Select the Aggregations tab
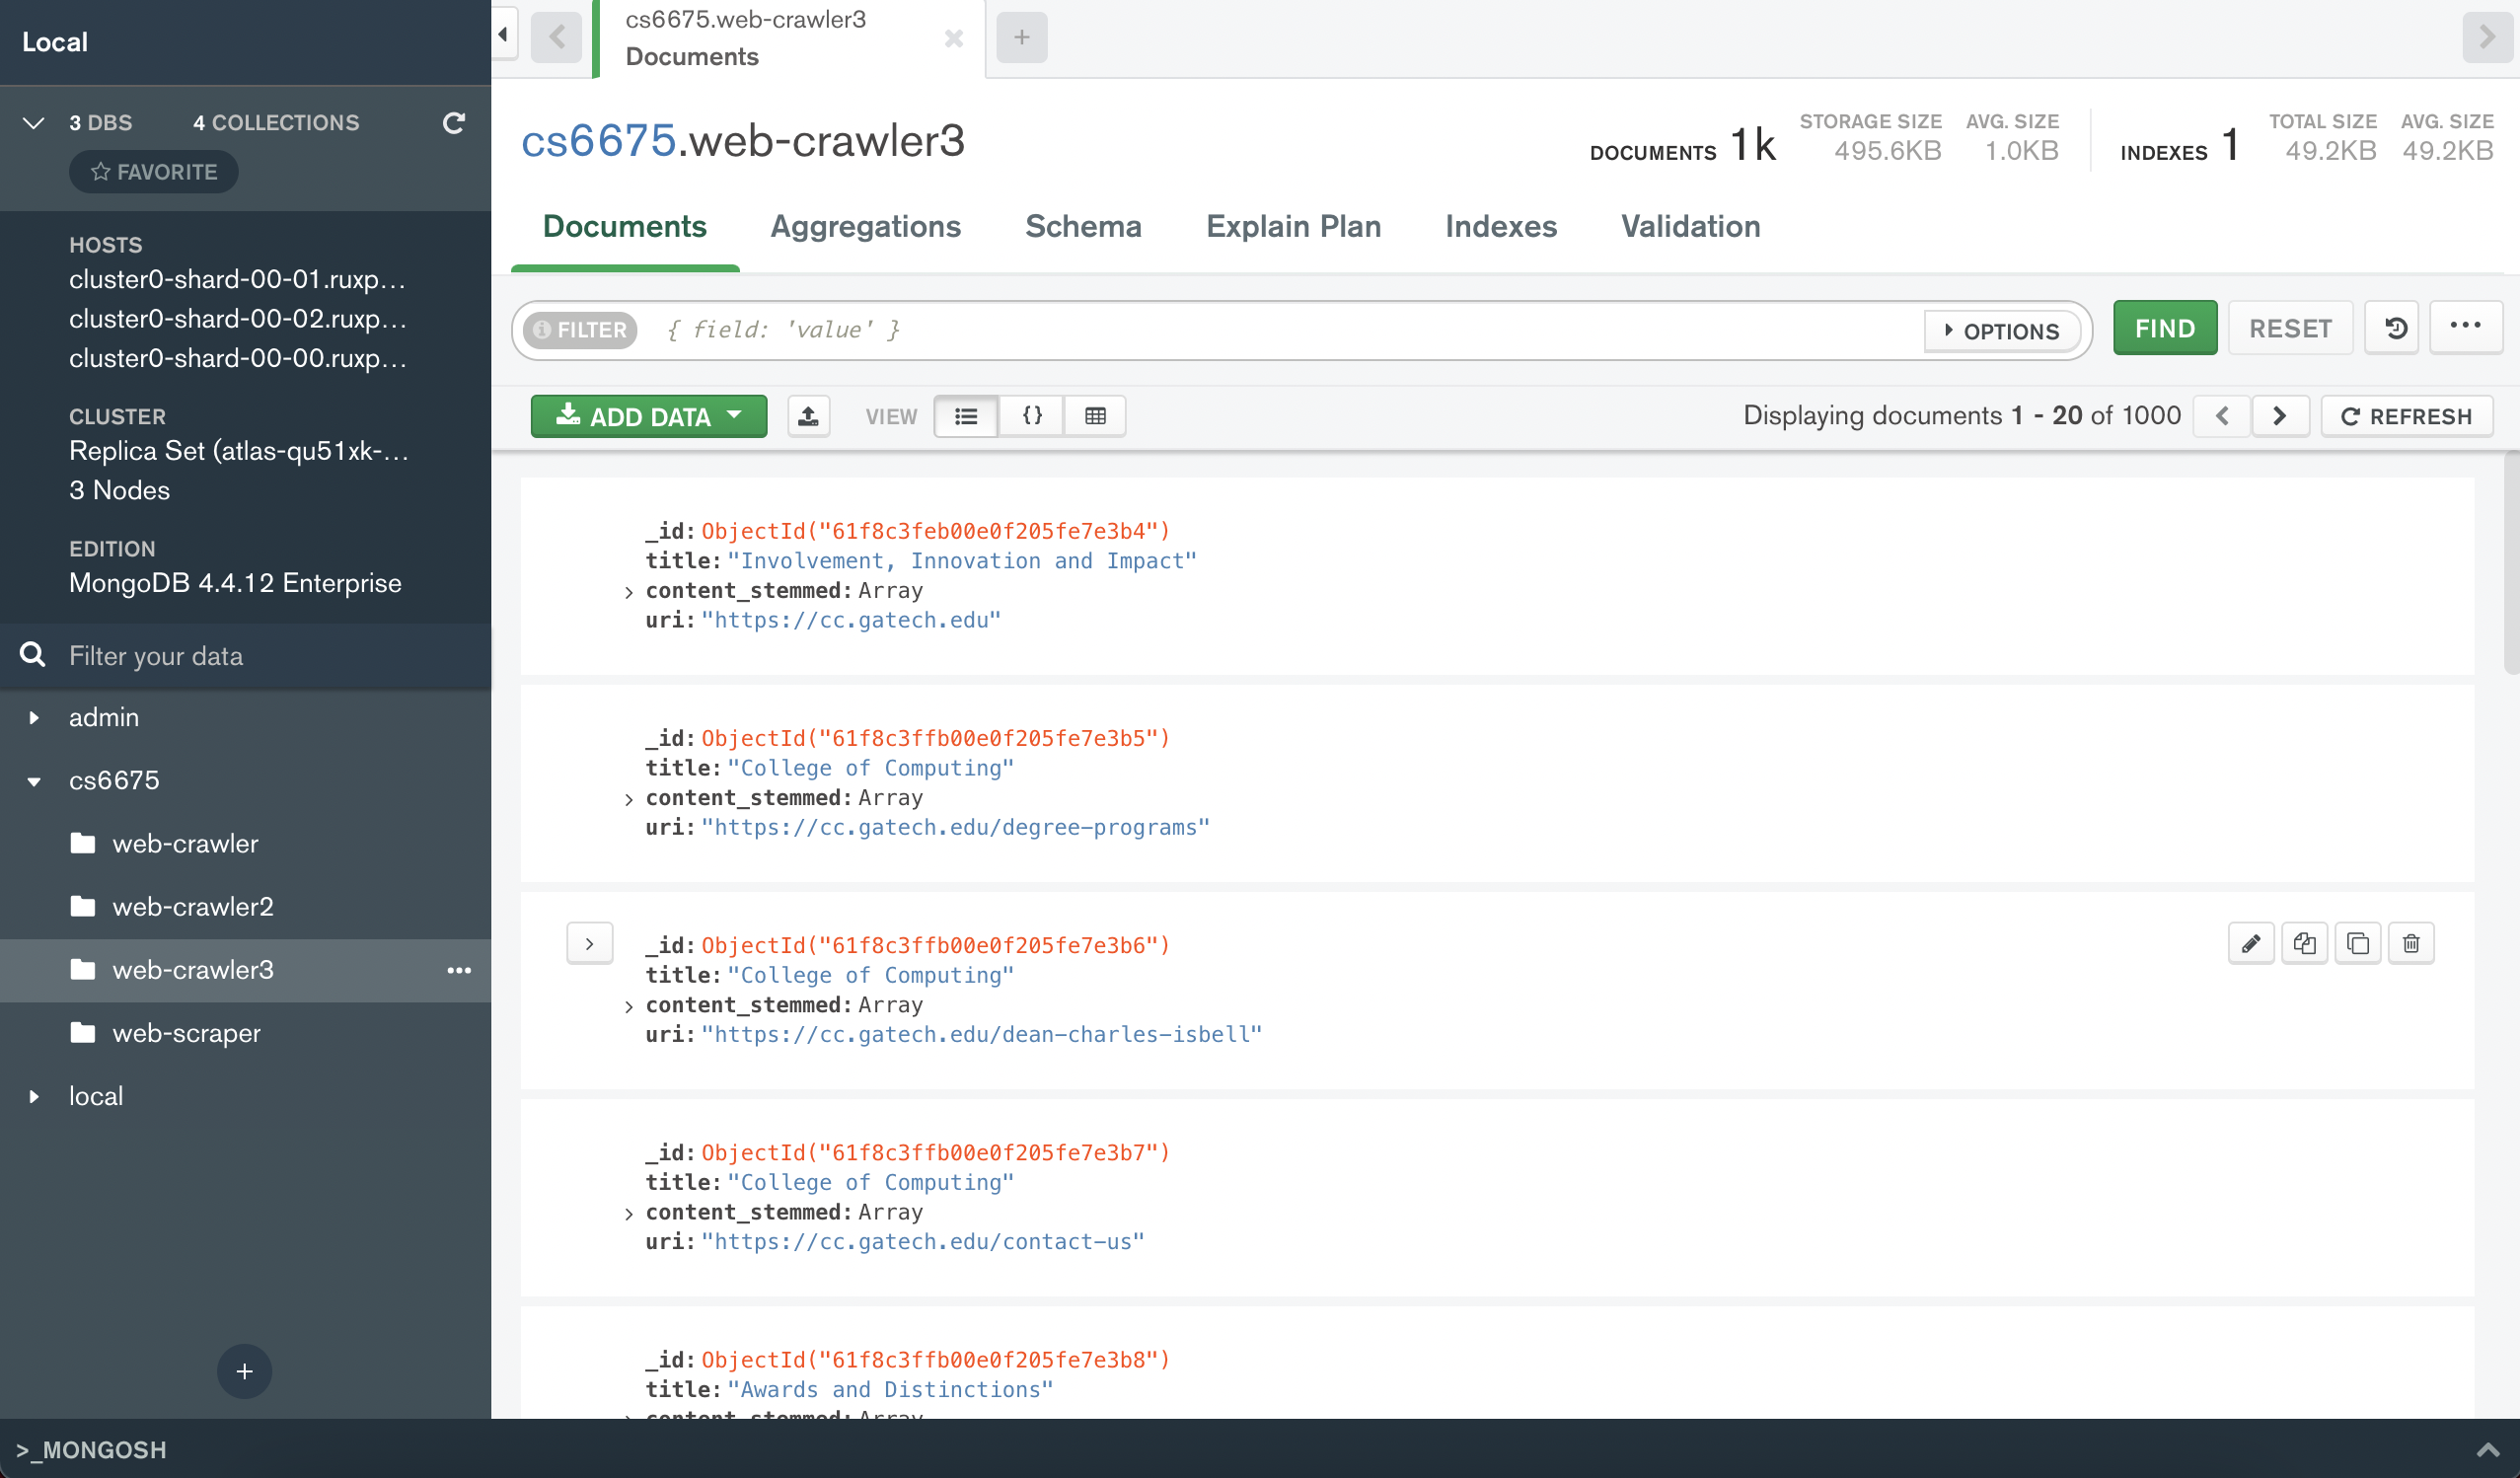This screenshot has width=2520, height=1478. tap(865, 225)
